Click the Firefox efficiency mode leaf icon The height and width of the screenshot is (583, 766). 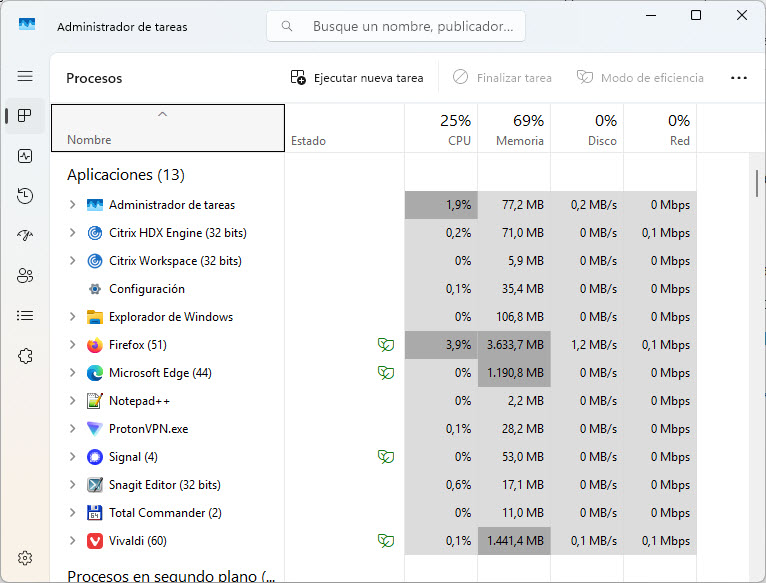384,345
